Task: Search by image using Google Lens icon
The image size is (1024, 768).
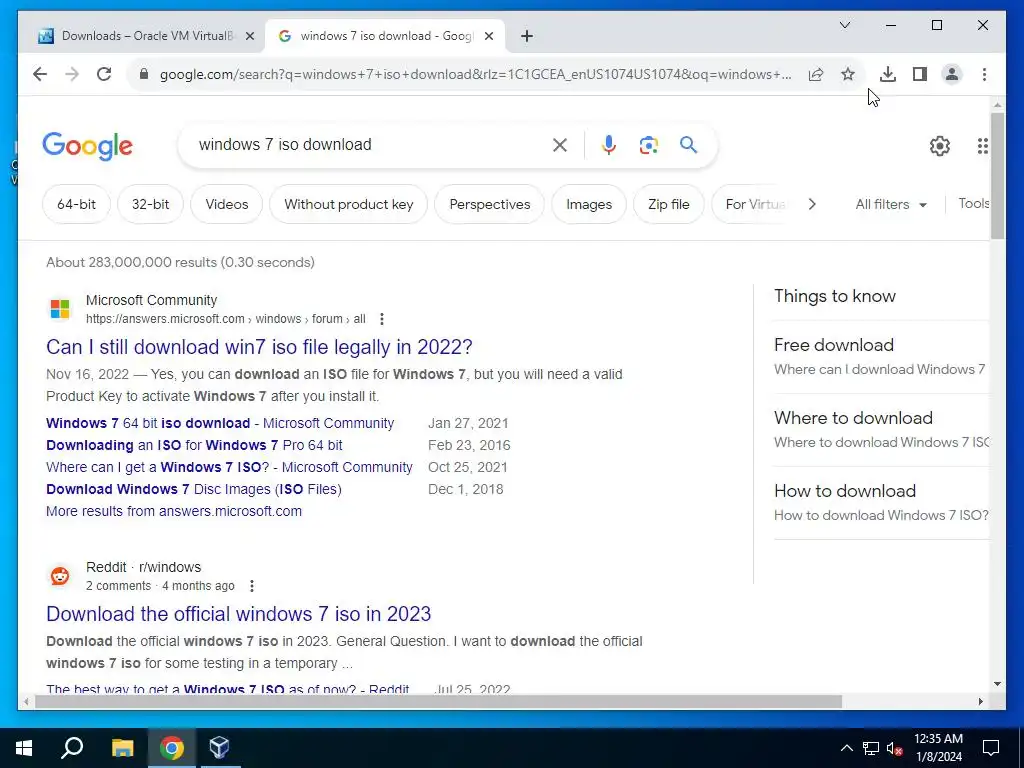Action: 648,145
